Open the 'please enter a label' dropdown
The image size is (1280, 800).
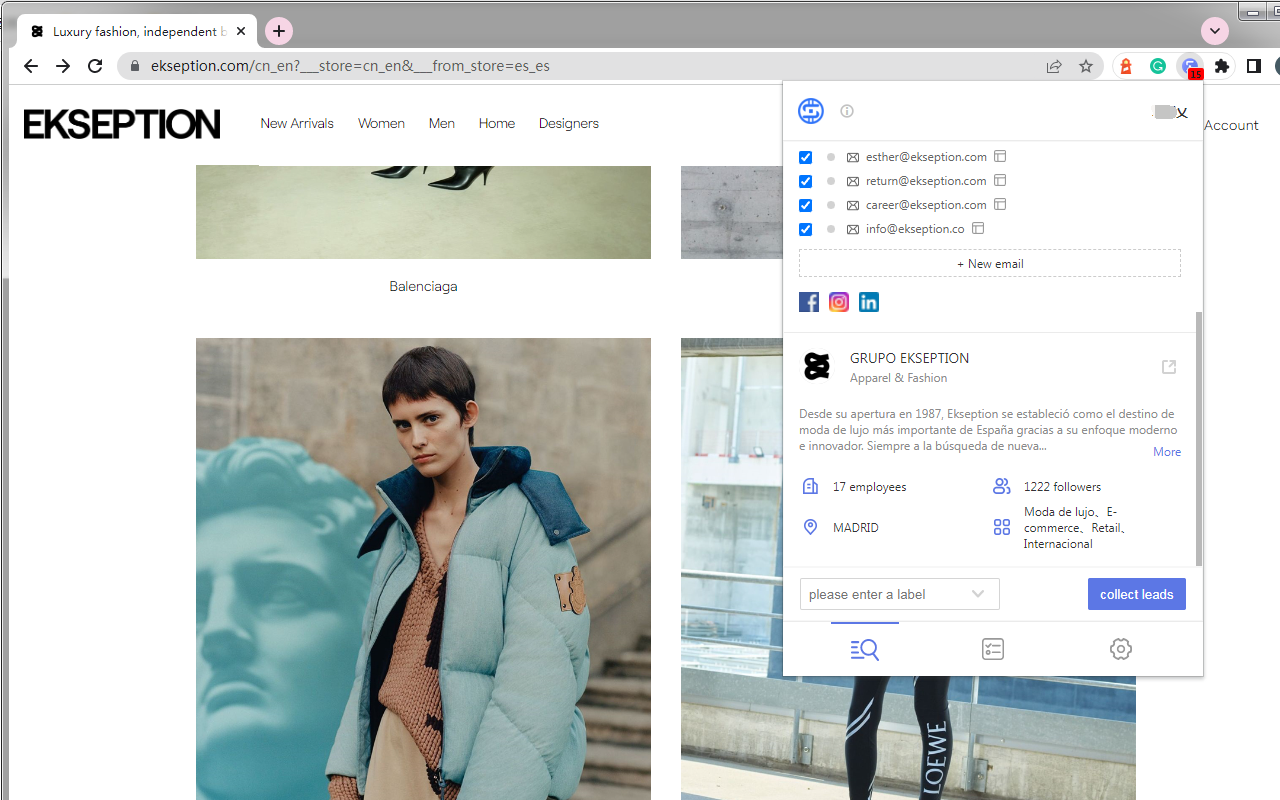pos(899,594)
